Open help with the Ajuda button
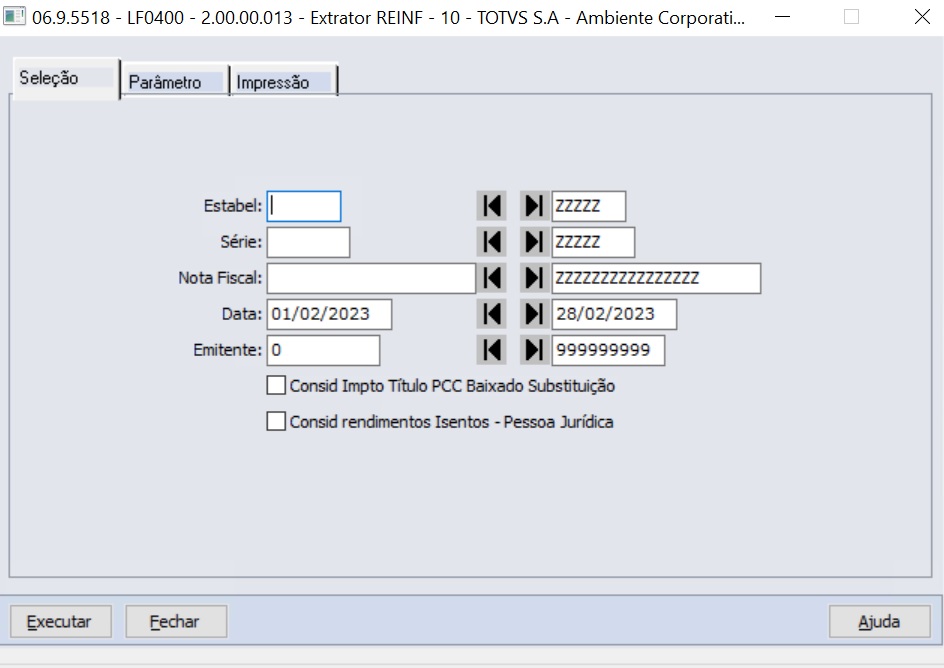Image resolution: width=944 pixels, height=668 pixels. coord(879,621)
